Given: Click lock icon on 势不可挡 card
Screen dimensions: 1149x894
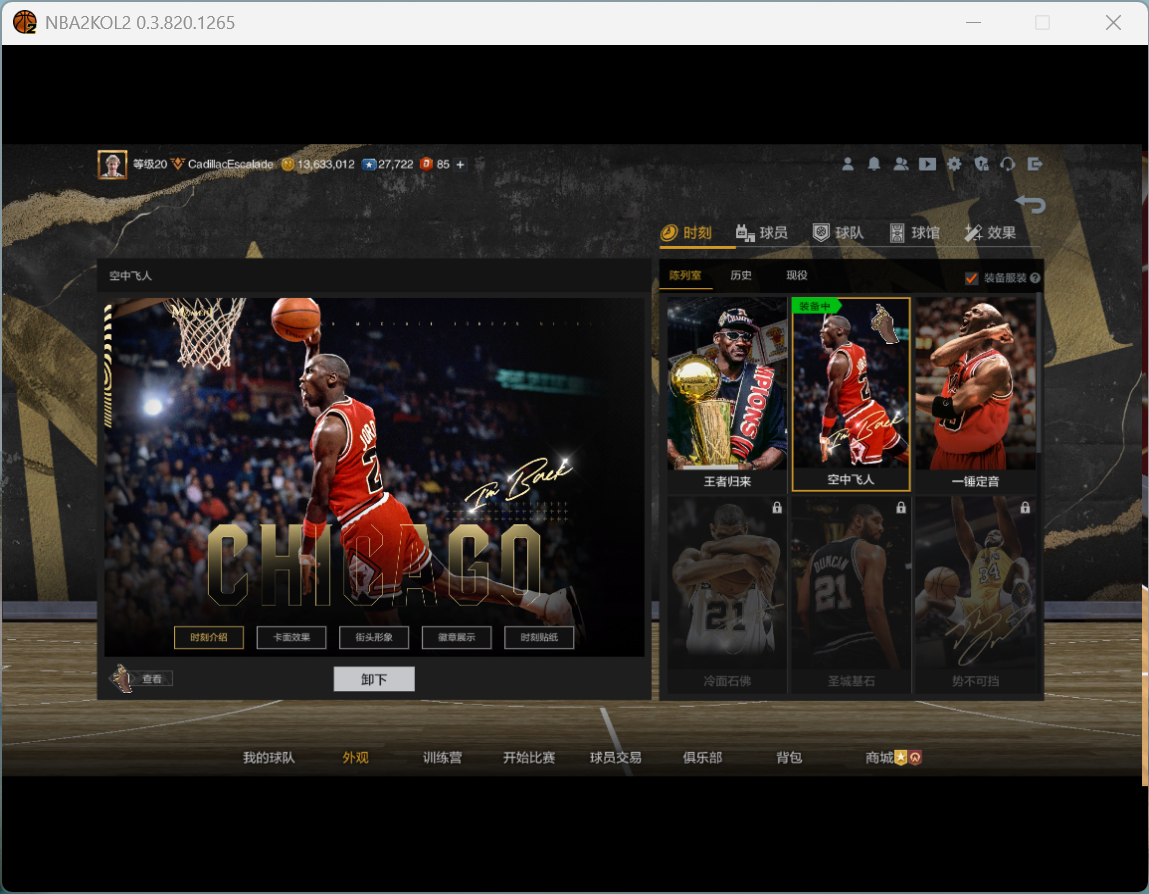Looking at the screenshot, I should tap(1024, 507).
